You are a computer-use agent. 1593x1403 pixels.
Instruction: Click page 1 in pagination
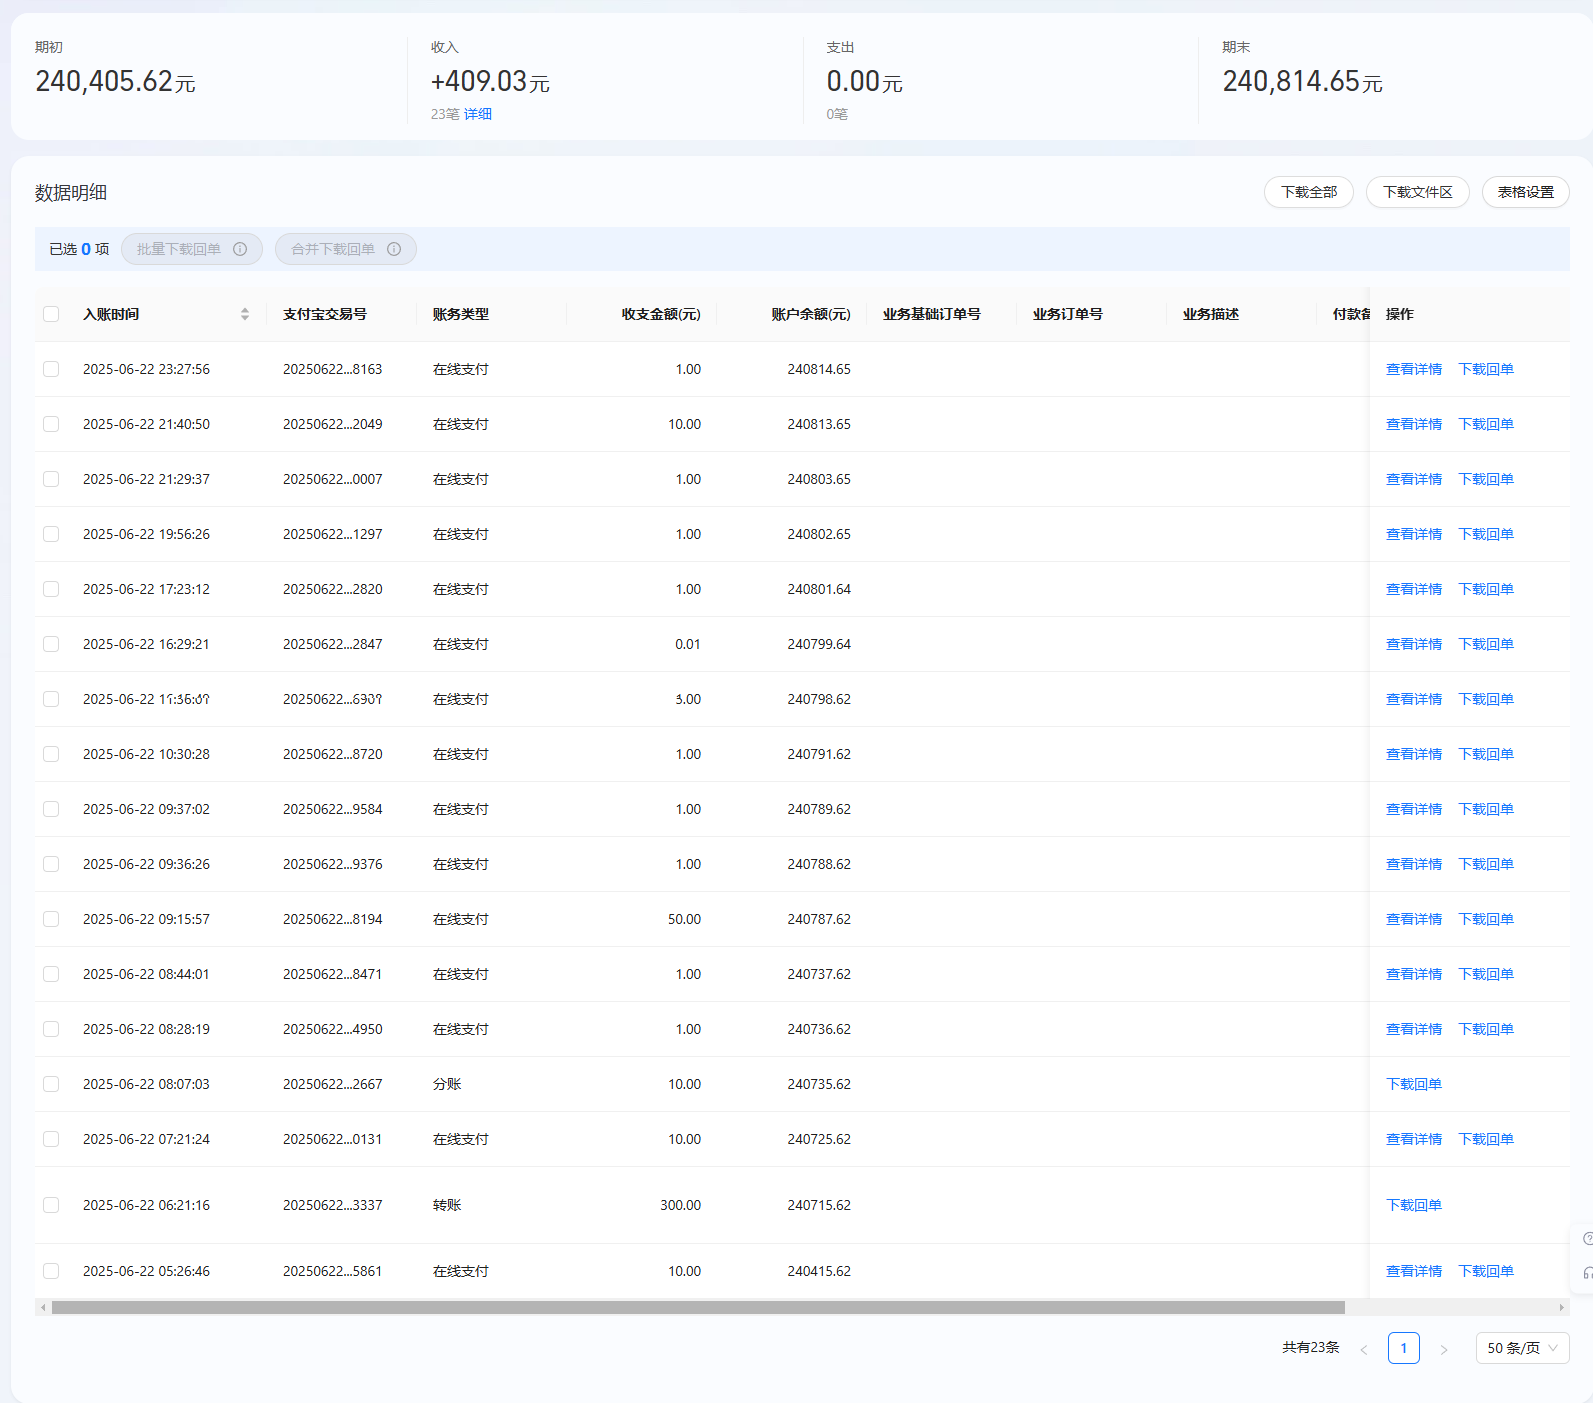tap(1404, 1348)
